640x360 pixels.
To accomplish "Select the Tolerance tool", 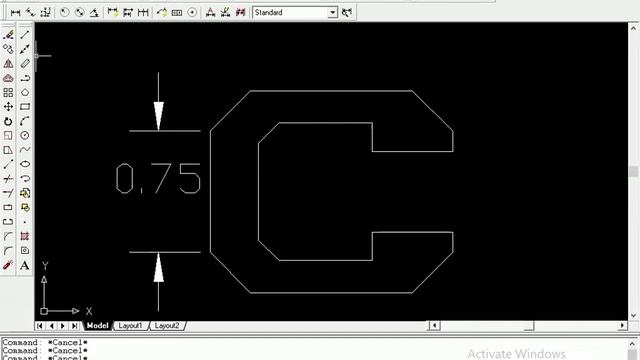I will tap(177, 13).
